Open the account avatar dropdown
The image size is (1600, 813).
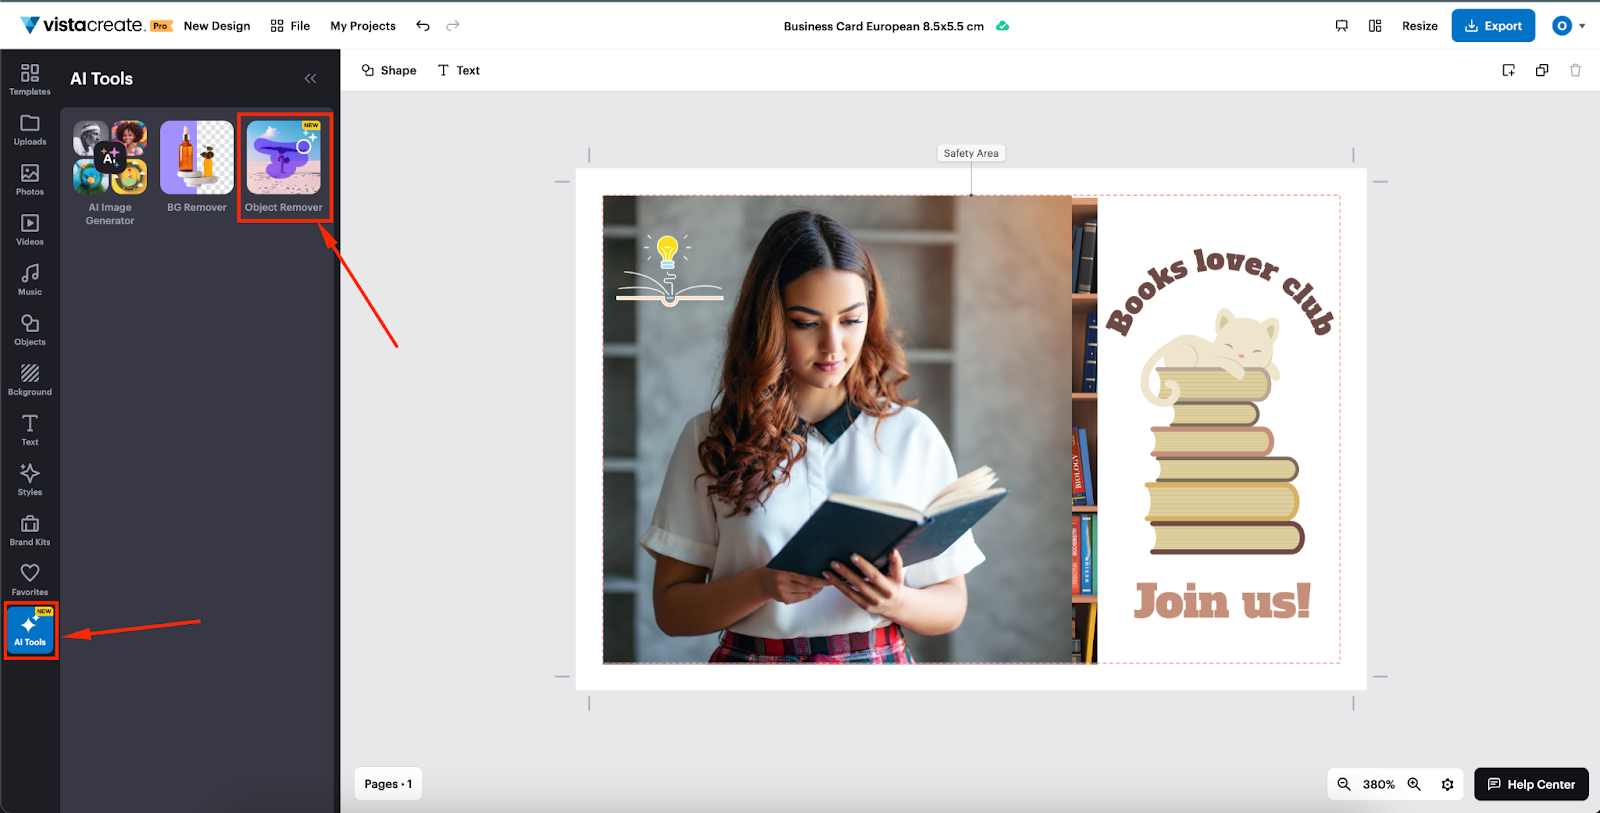pyautogui.click(x=1567, y=26)
